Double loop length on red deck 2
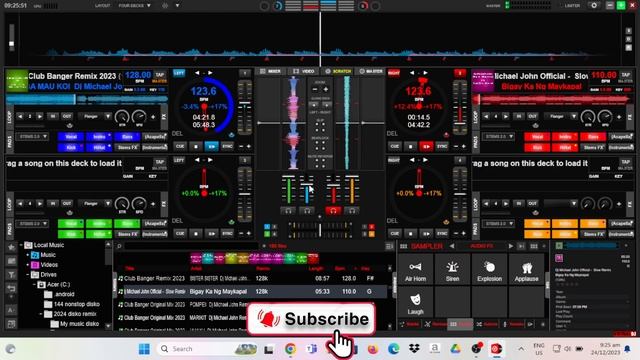The image size is (640, 360). point(505,116)
